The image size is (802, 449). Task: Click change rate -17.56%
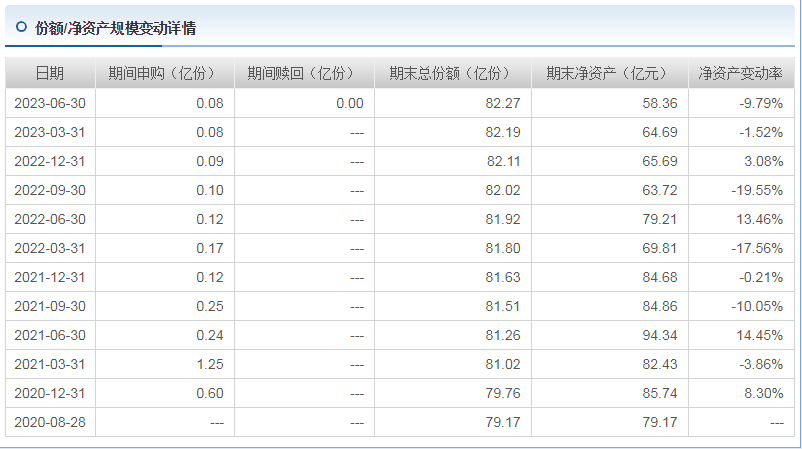pos(758,249)
